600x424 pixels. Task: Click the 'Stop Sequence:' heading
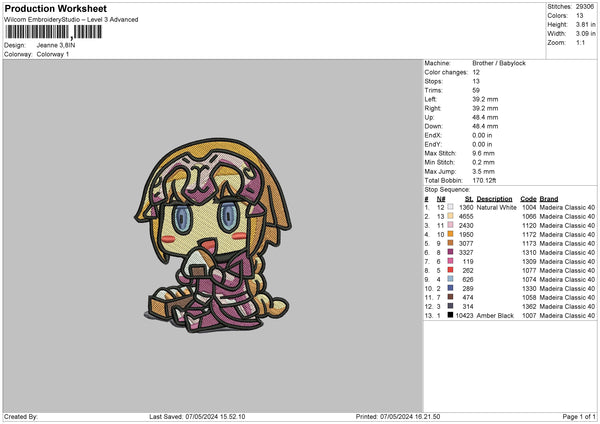pos(447,189)
